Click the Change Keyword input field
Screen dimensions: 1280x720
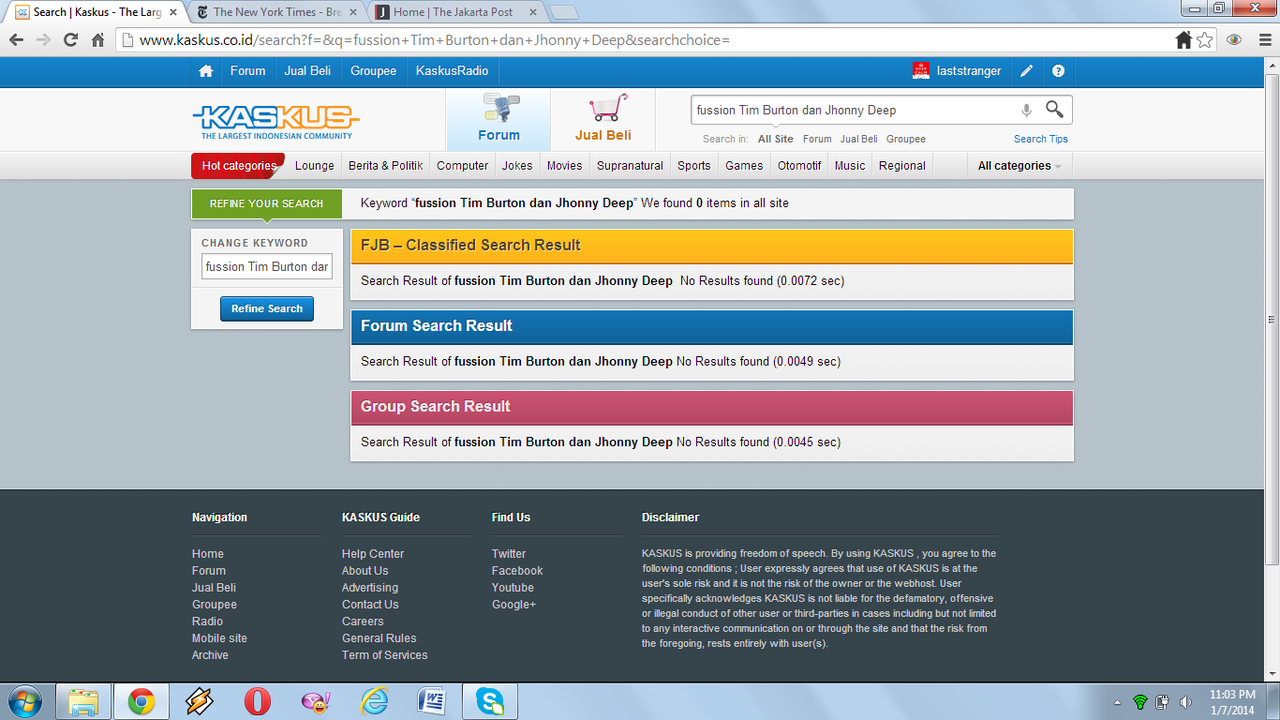click(x=267, y=267)
